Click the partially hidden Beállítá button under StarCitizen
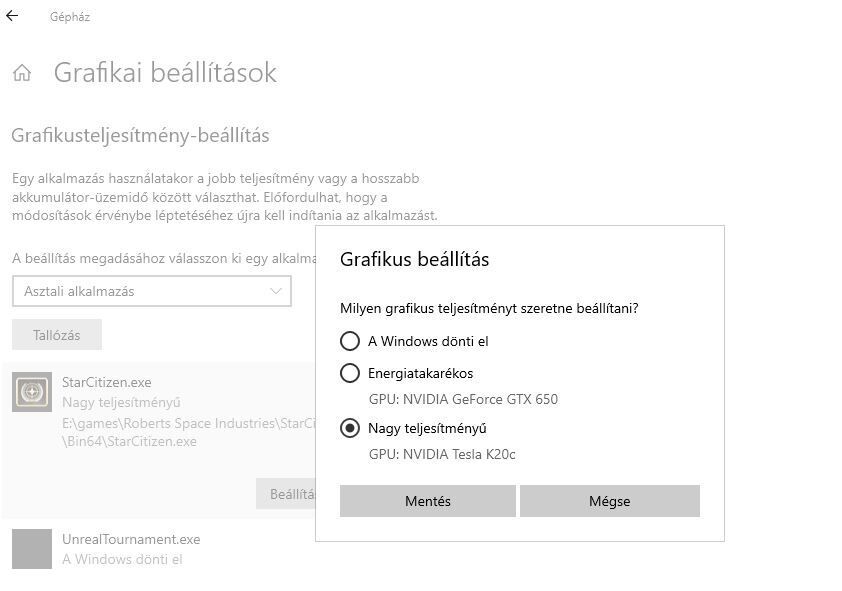 pos(286,494)
